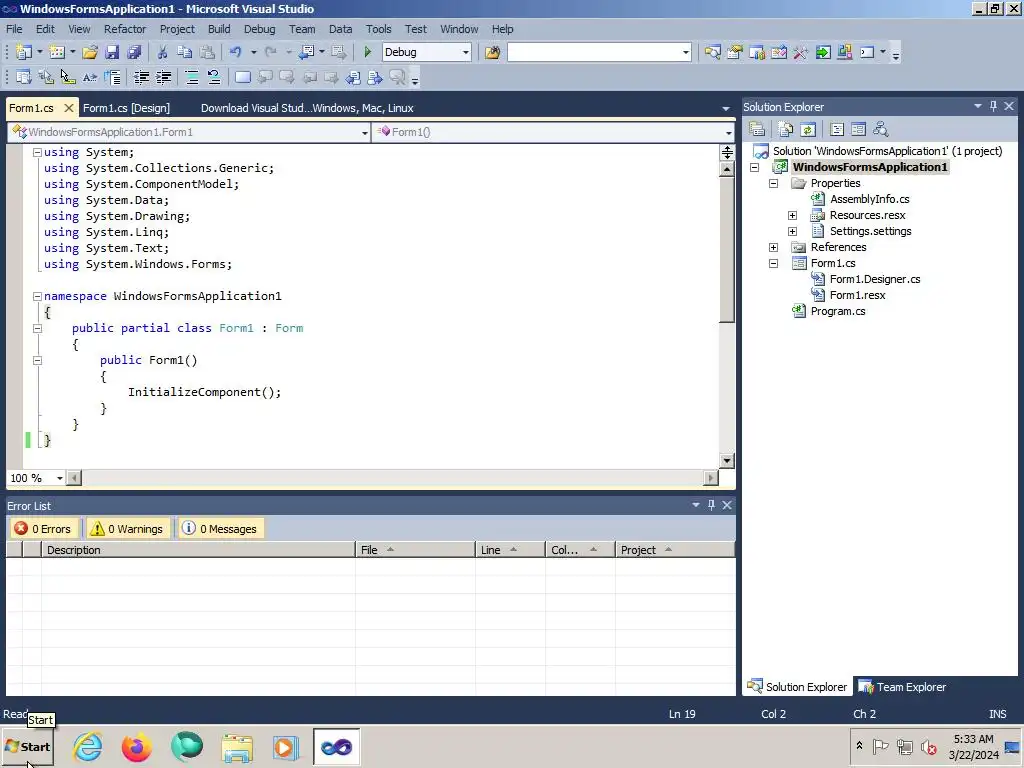Open the WindowsFormsApplication1.Form1 types dropdown
Viewport: 1024px width, 768px height.
364,133
